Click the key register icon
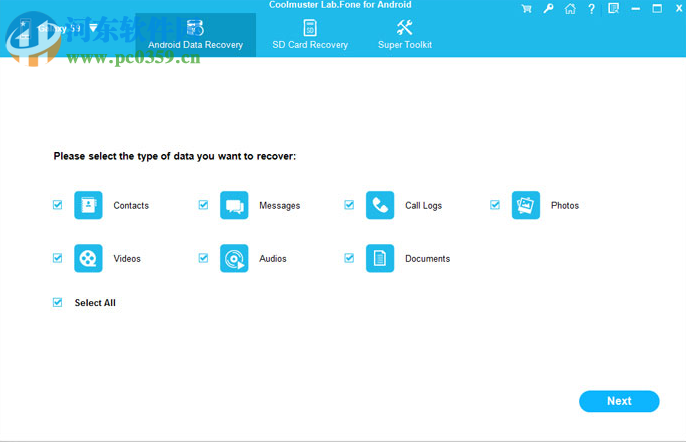 (548, 9)
